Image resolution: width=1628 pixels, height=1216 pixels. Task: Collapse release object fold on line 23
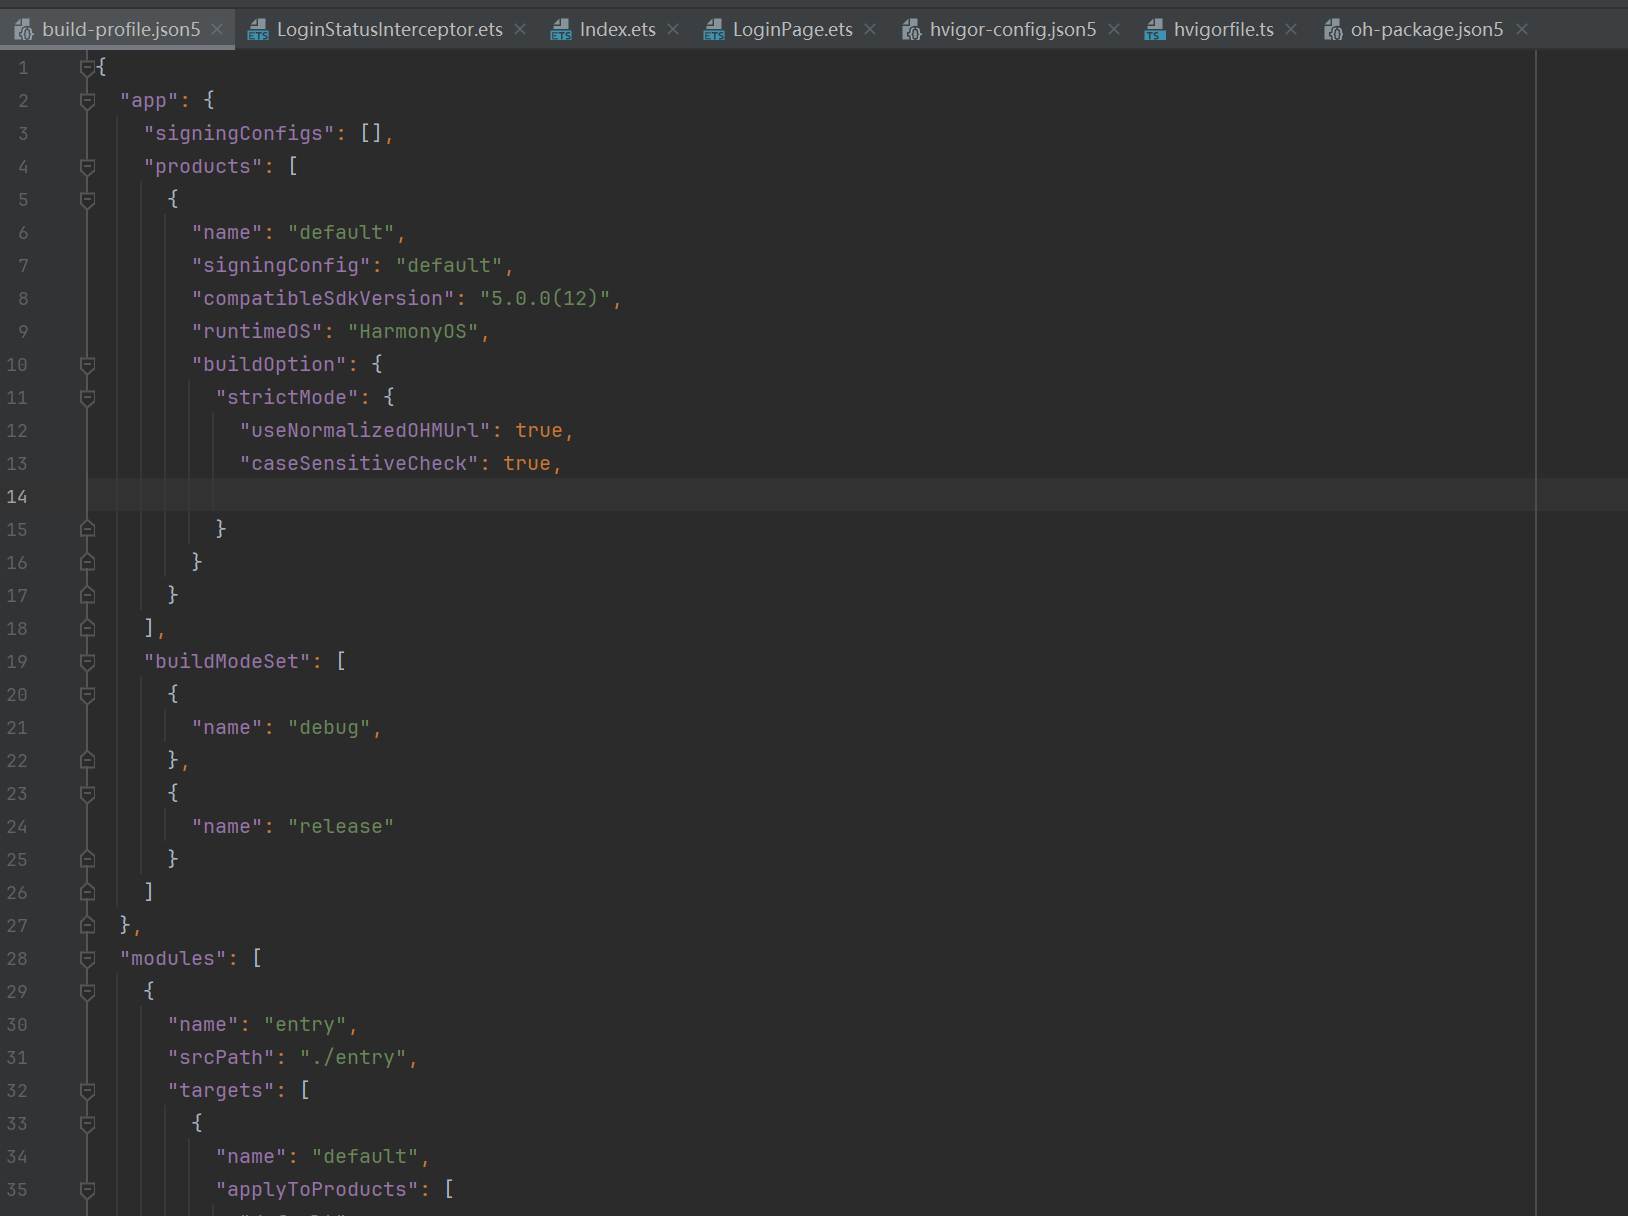[87, 794]
